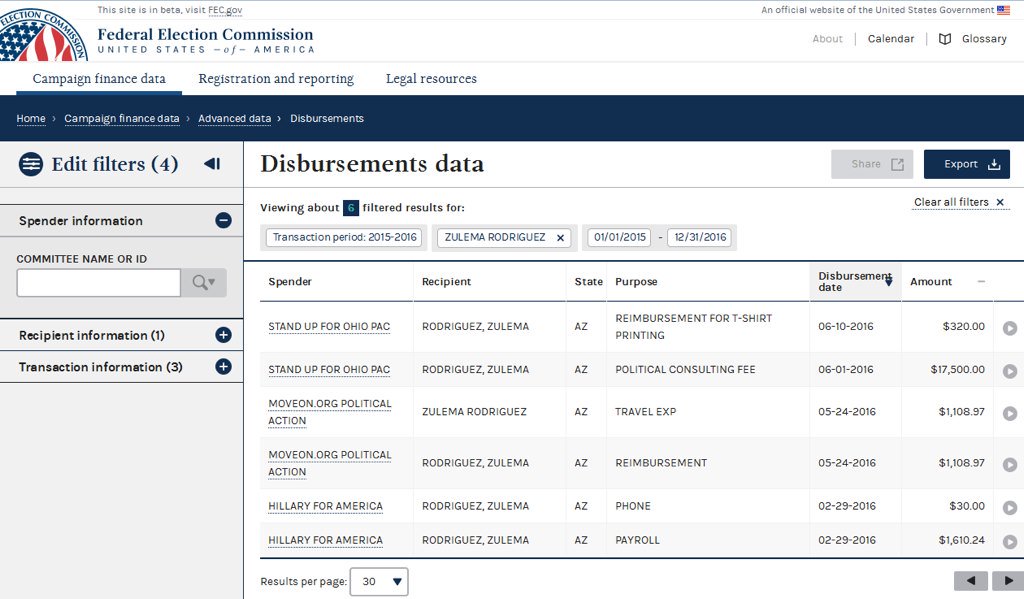Screen dimensions: 1024x599
Task: Open HILLARY FOR AMERICA in PHONE row
Action: point(325,506)
